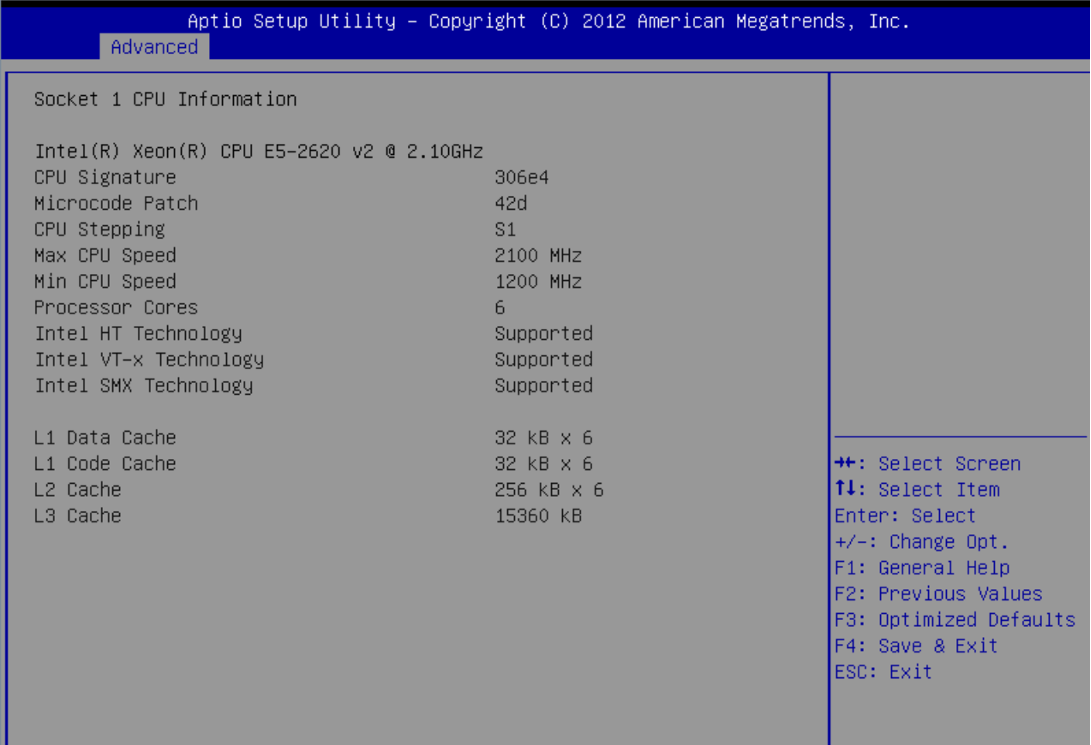Click the L2 Cache label
The width and height of the screenshot is (1091, 745).
click(x=78, y=490)
